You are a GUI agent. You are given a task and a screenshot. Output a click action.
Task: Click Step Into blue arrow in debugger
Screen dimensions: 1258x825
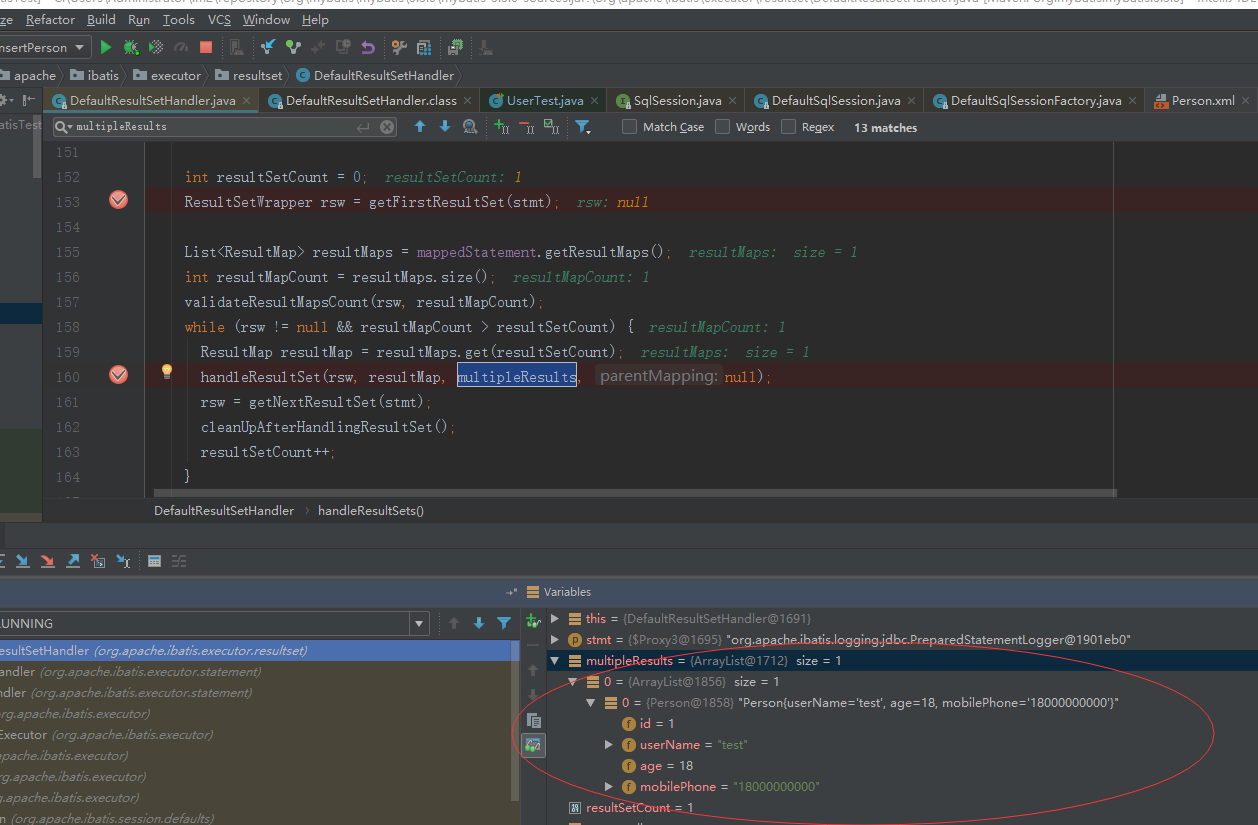23,561
